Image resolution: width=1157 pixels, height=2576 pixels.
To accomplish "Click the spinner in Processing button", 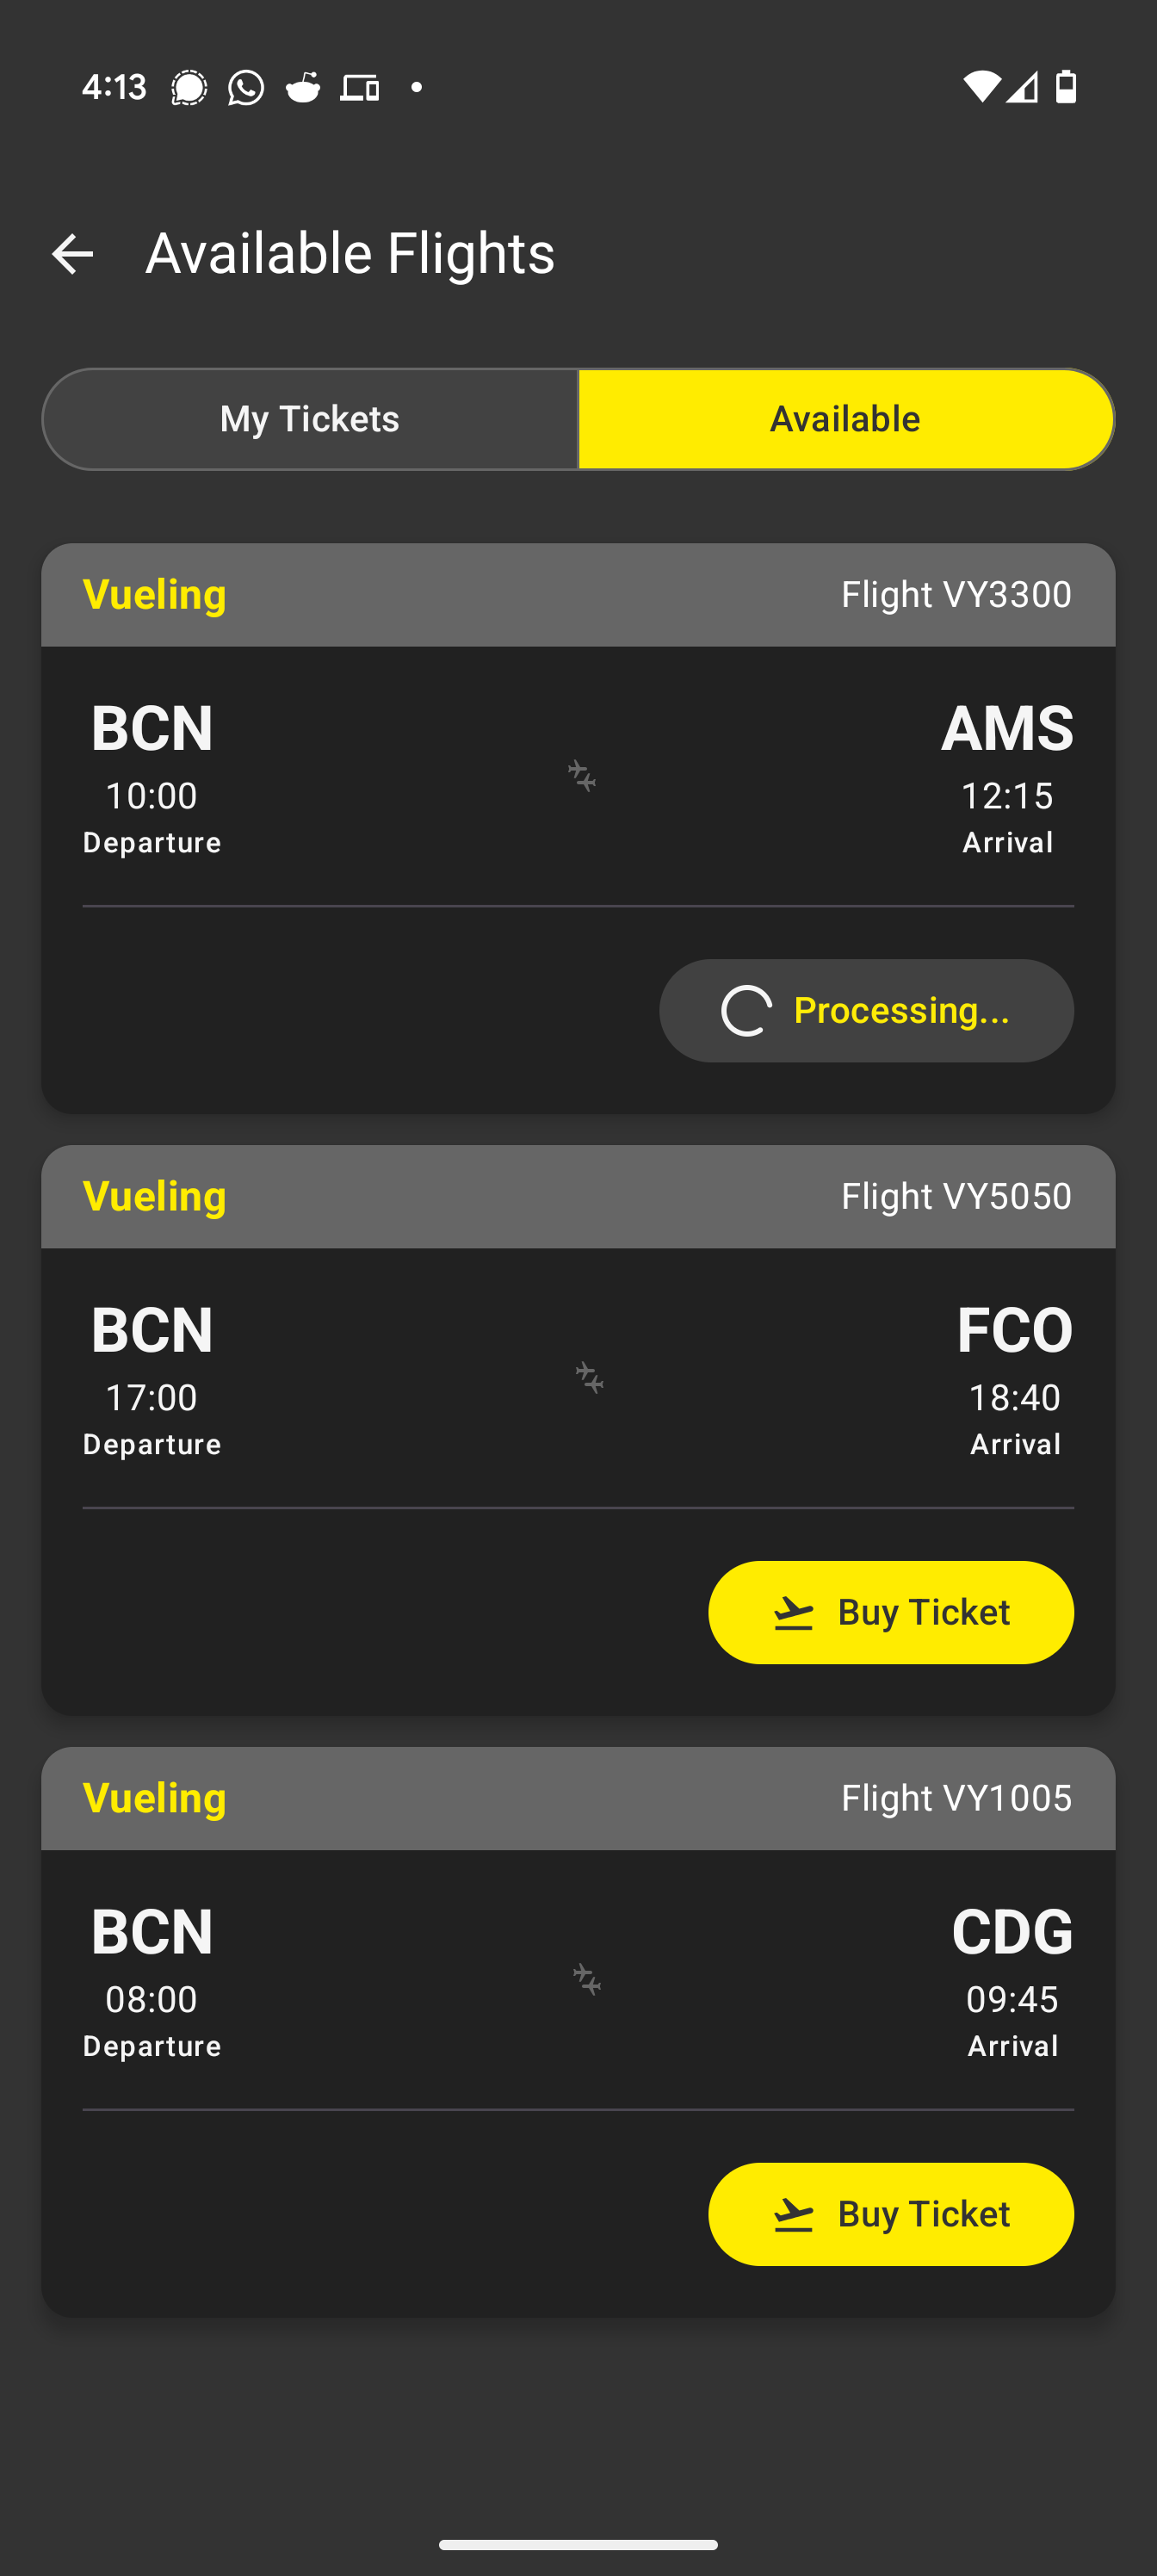I will pyautogui.click(x=747, y=1011).
